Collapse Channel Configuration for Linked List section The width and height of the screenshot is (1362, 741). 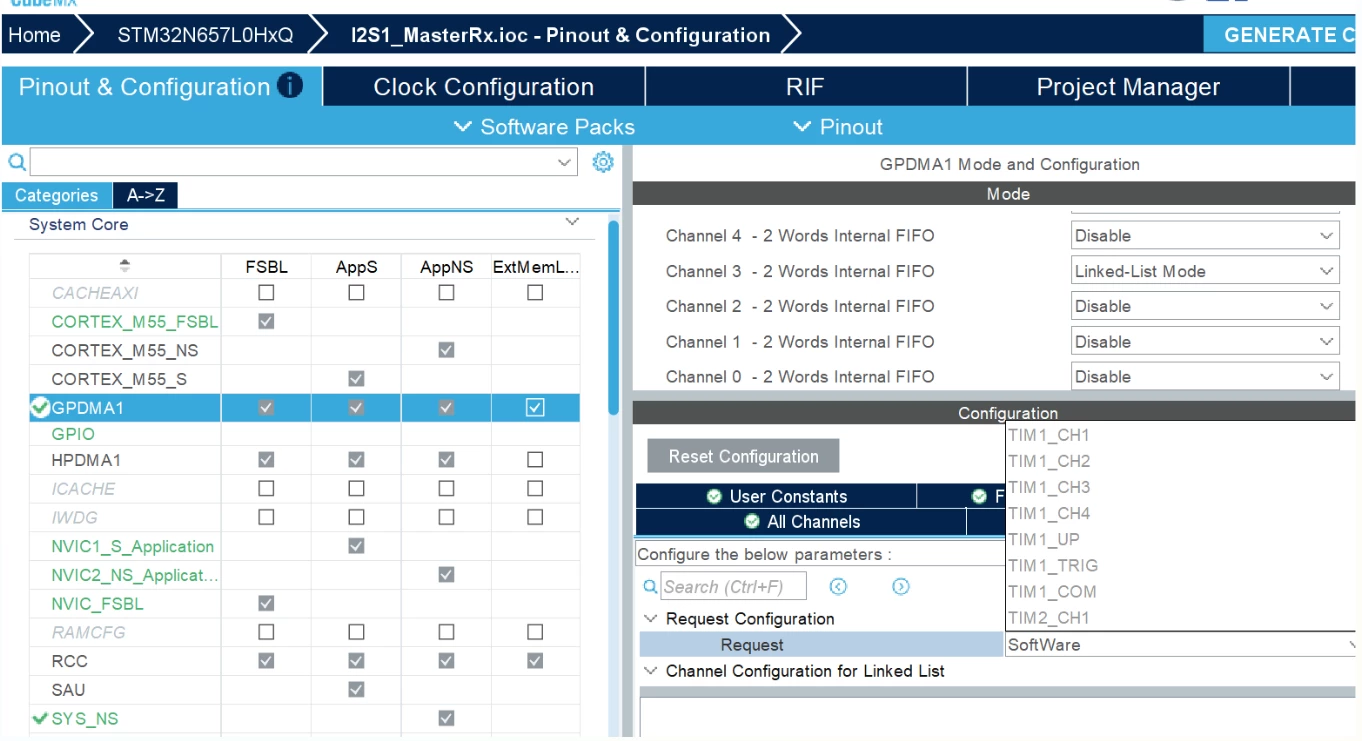(651, 671)
